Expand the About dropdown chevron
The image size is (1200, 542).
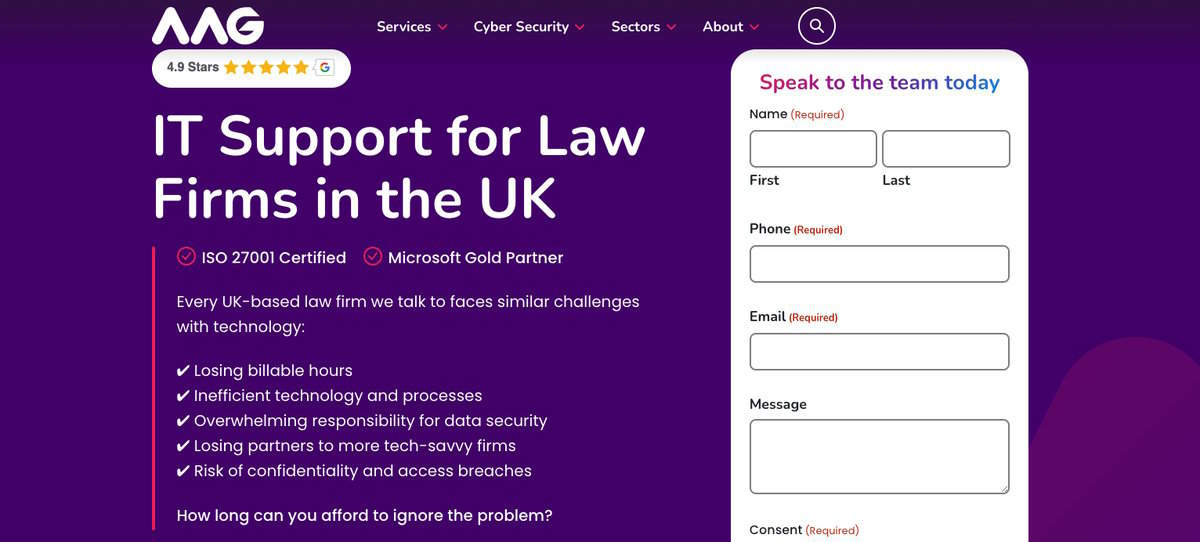tap(754, 27)
